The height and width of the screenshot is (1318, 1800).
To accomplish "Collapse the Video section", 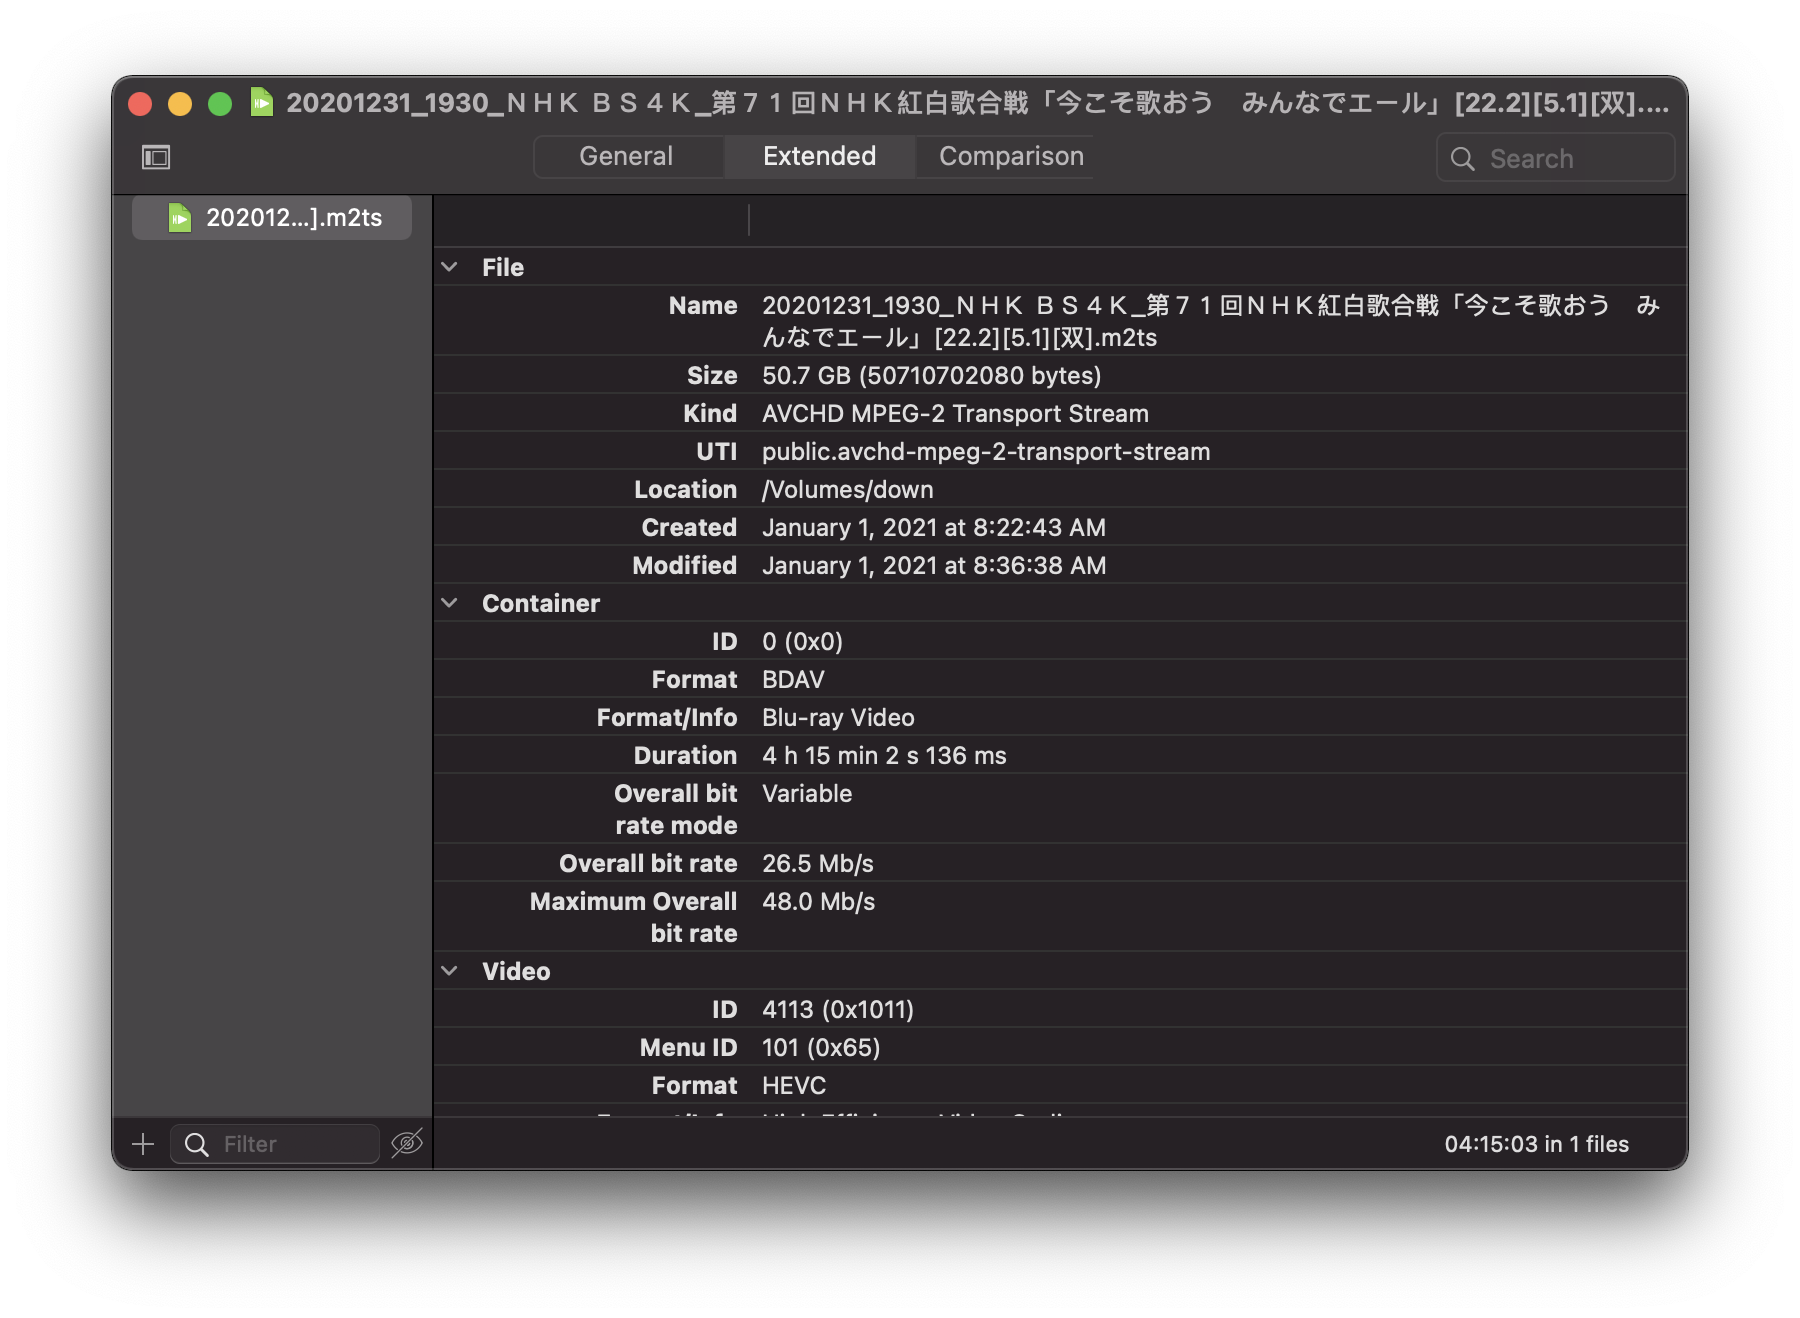I will click(450, 971).
